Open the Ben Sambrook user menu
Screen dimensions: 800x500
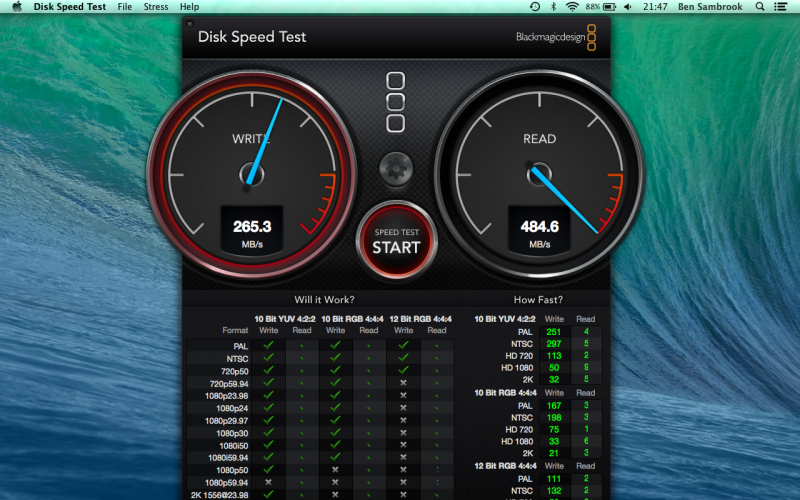coord(710,7)
